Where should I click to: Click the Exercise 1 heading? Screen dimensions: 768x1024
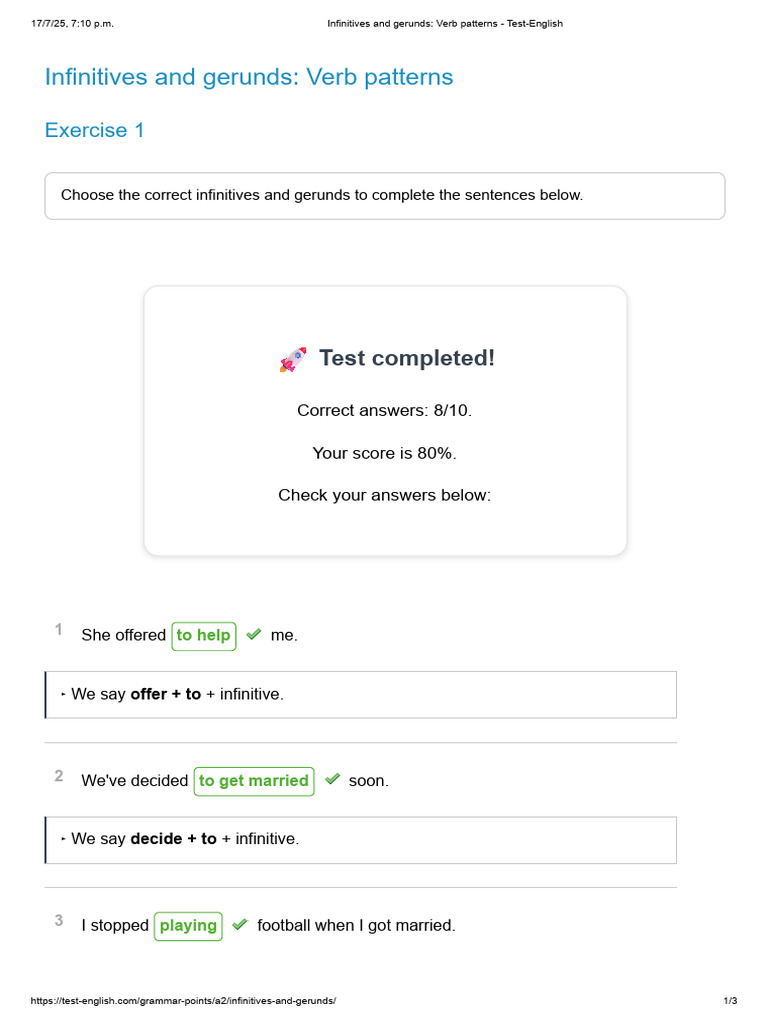click(x=95, y=130)
